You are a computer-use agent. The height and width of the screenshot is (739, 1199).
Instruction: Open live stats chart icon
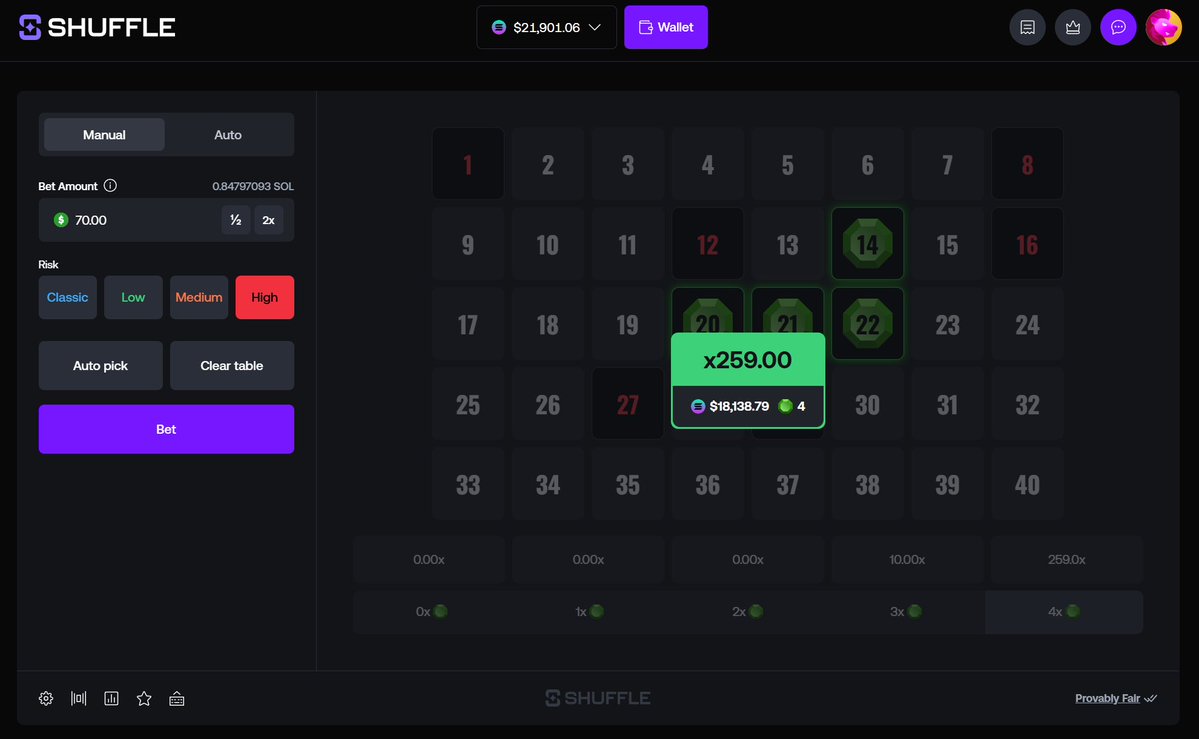click(x=111, y=698)
